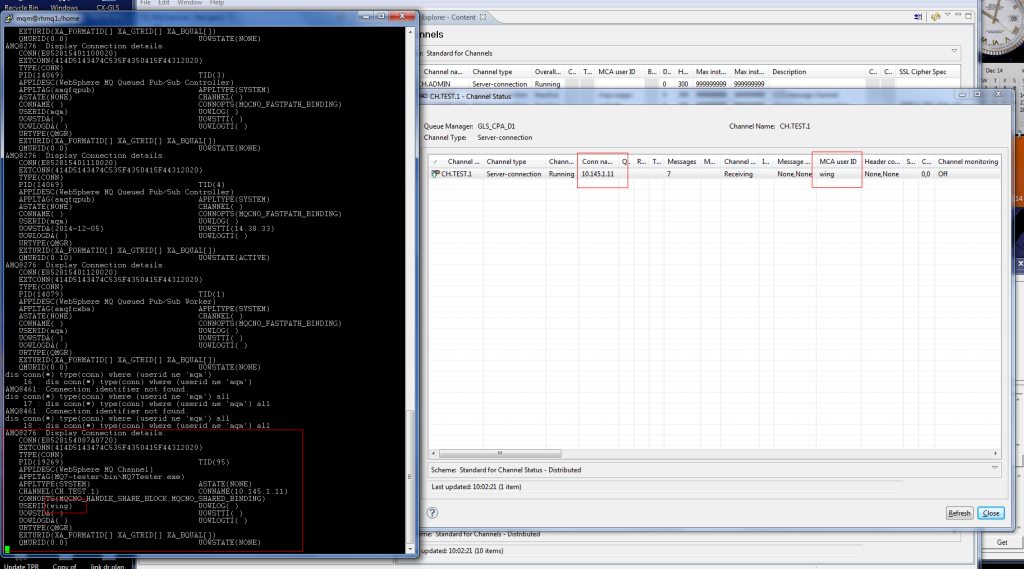Sort by MCA user ID column in status table
1024x569 pixels.
coord(838,161)
